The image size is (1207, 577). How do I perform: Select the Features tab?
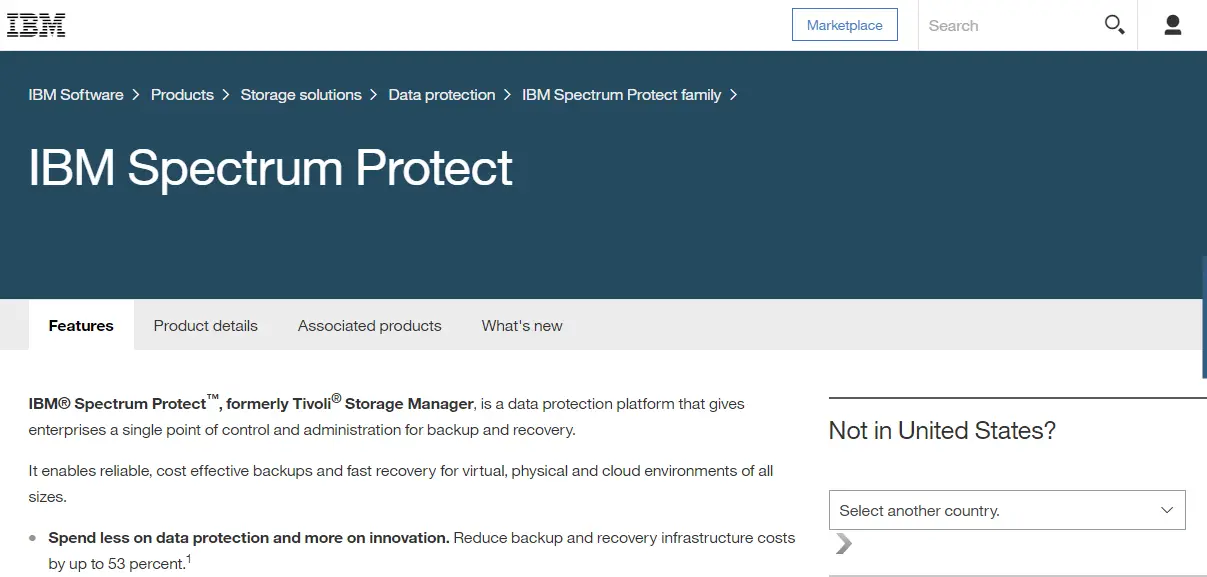(81, 326)
